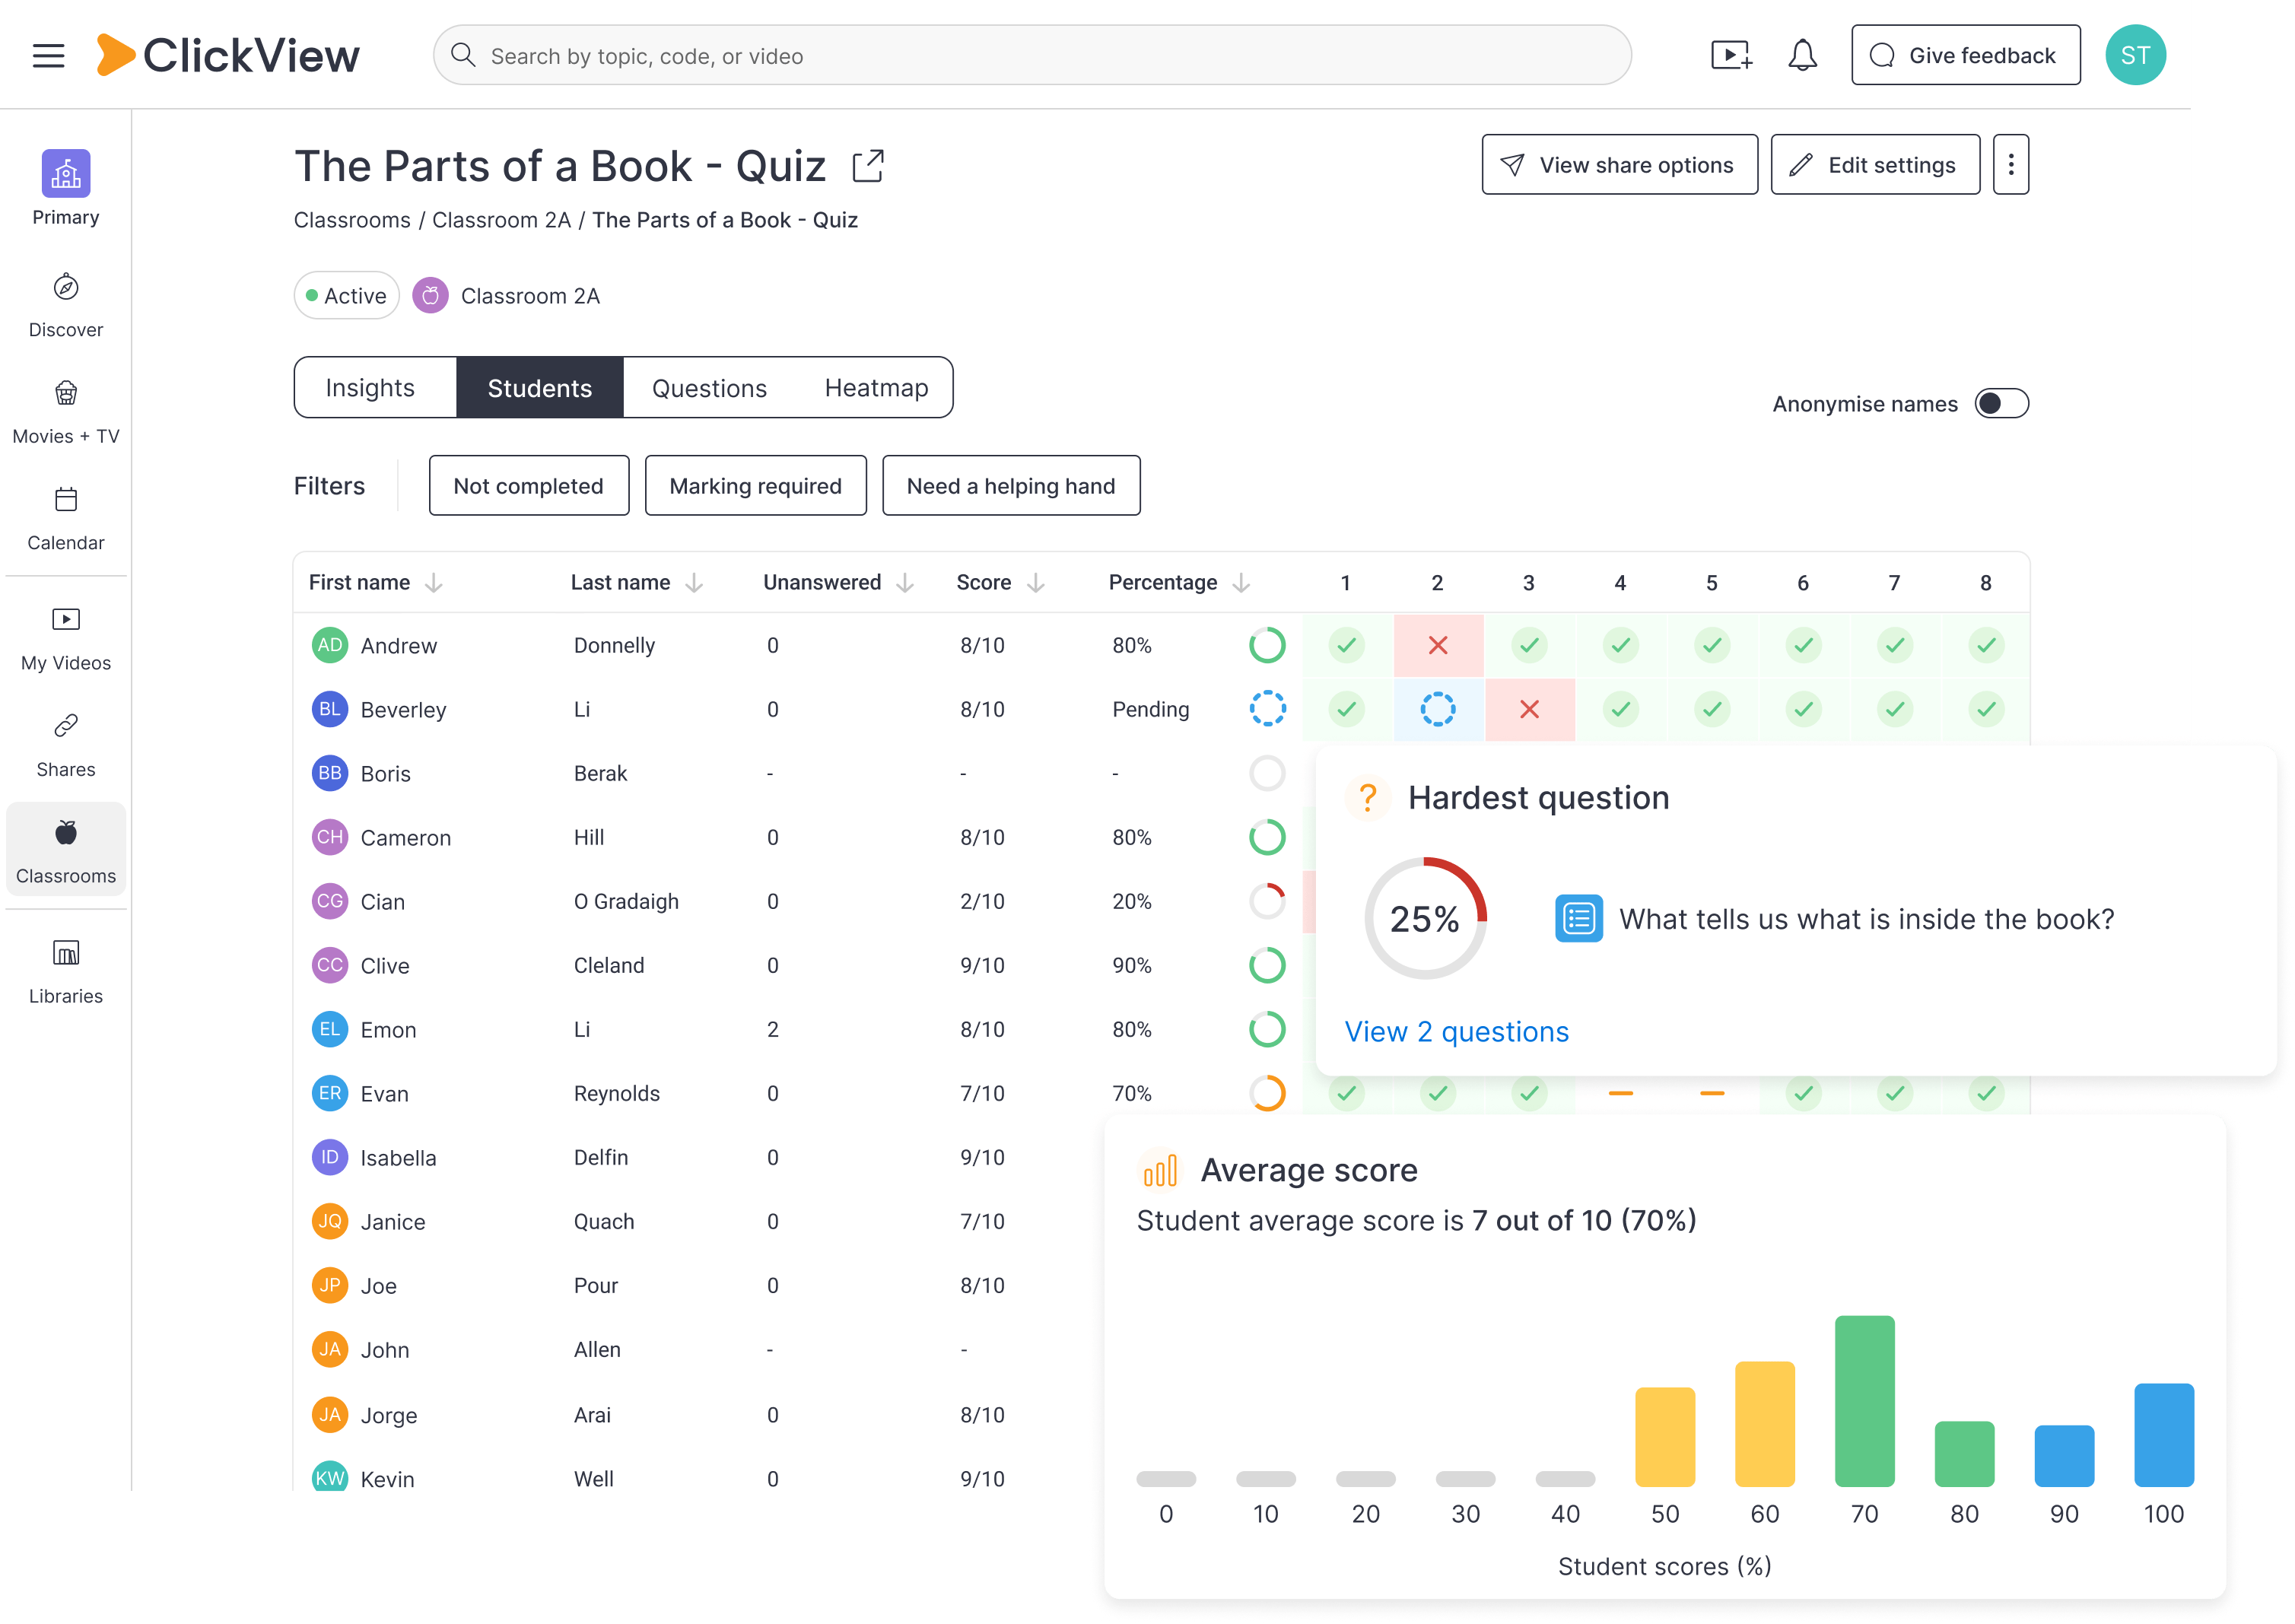Open Movies + TV in the sidebar
Screen dimensions: 2295x1624
[x=66, y=413]
